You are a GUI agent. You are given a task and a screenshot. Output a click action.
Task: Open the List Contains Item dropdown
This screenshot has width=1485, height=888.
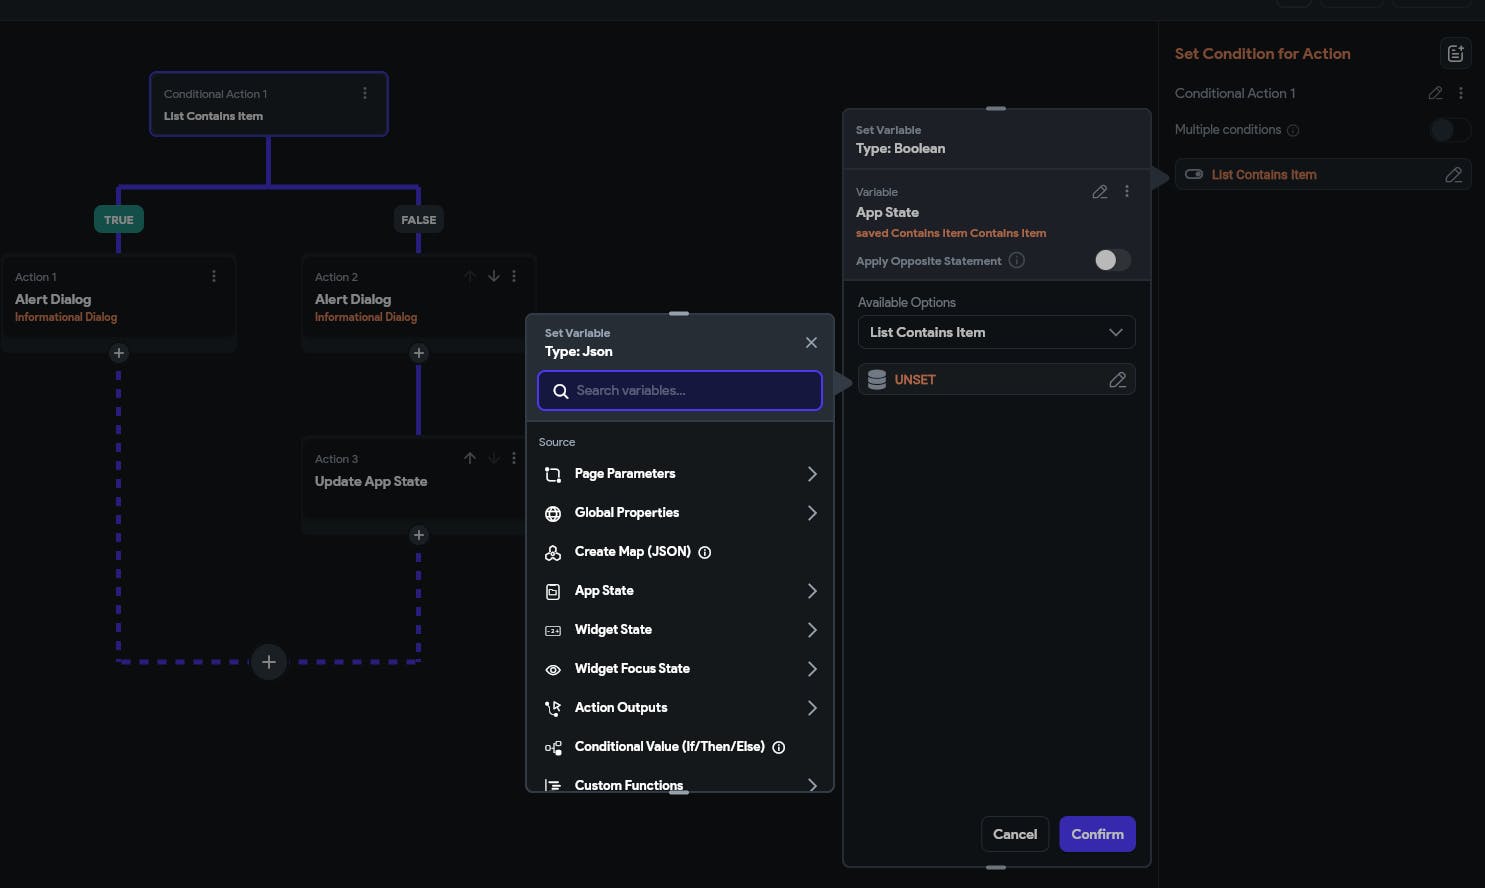(996, 332)
